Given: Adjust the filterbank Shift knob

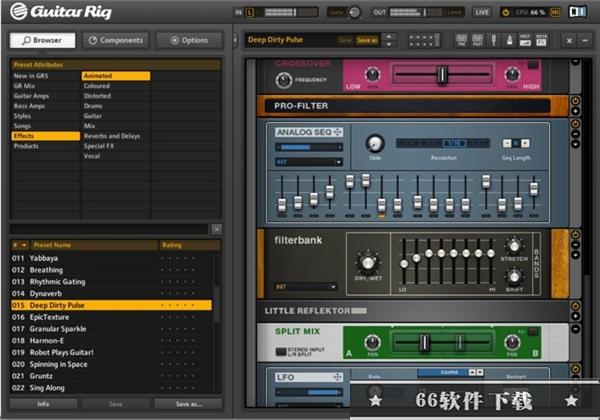Looking at the screenshot, I should [x=514, y=276].
